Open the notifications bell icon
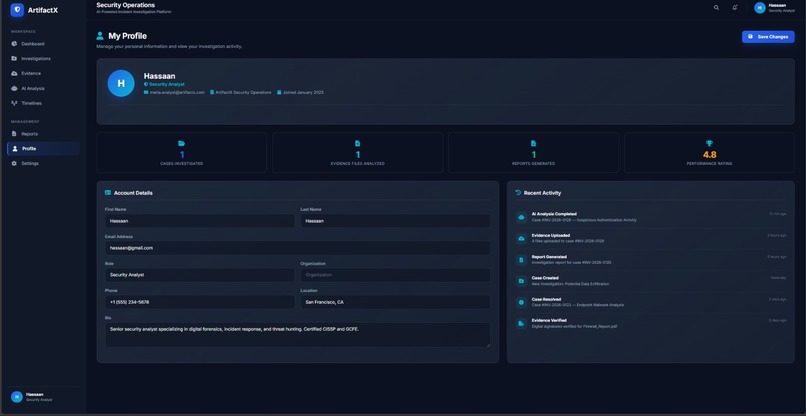This screenshot has height=416, width=806. (735, 8)
